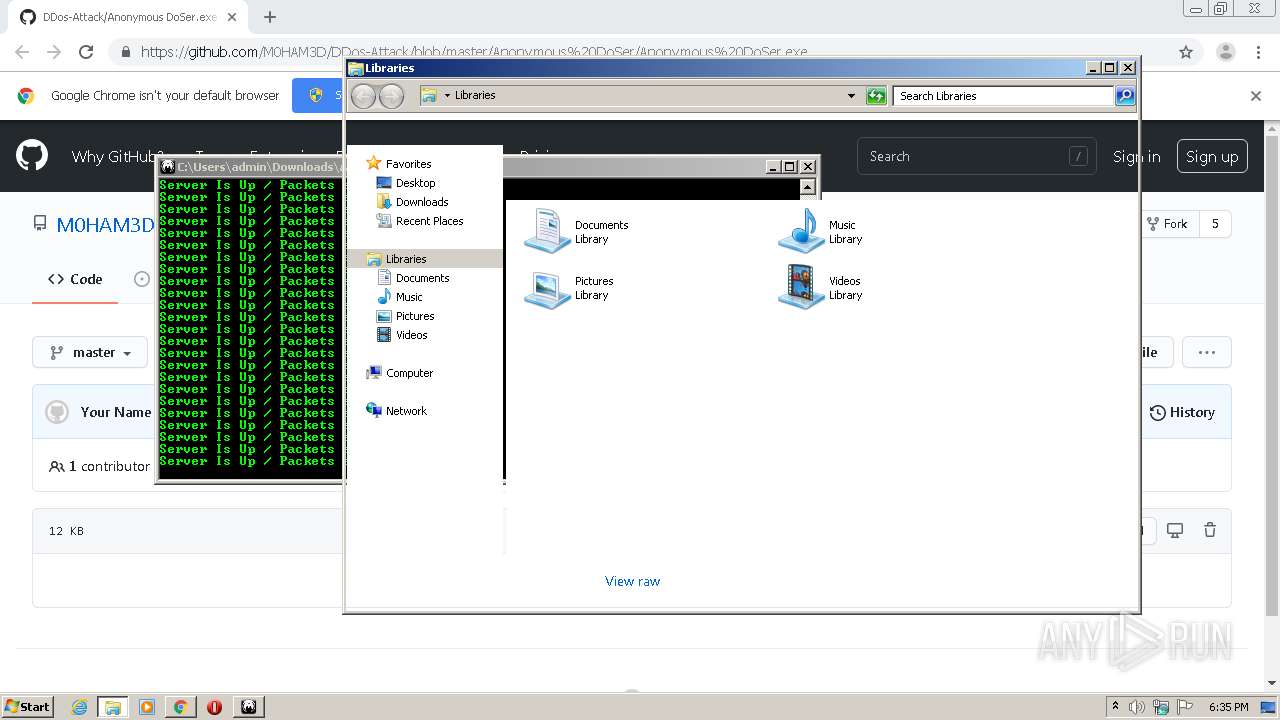Dismiss the default browser notification bar
1280x720 pixels.
(x=1256, y=96)
